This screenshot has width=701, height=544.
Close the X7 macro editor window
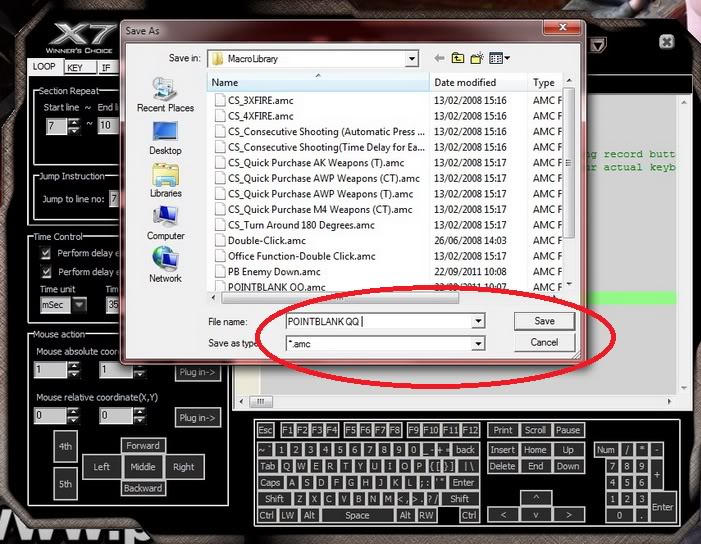tap(666, 42)
